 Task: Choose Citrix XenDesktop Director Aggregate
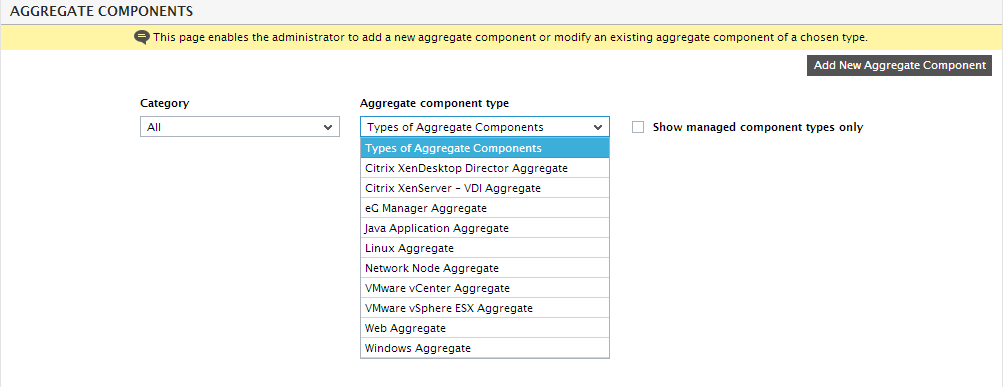pyautogui.click(x=485, y=168)
